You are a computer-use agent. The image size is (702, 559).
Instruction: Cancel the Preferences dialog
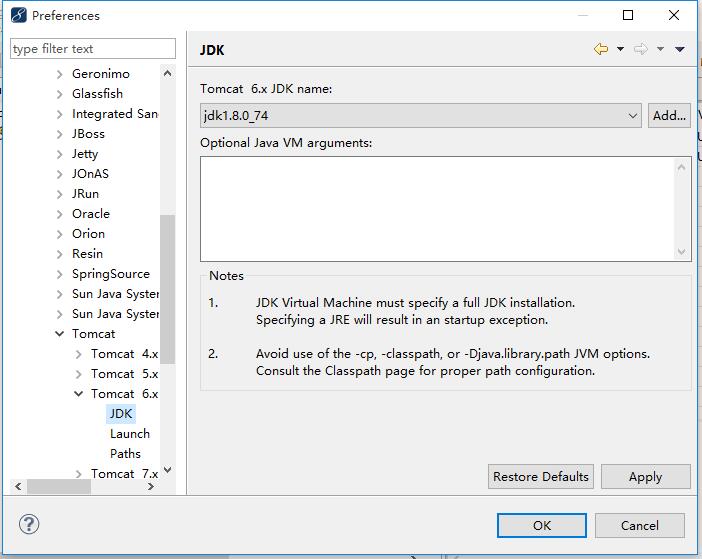[640, 525]
